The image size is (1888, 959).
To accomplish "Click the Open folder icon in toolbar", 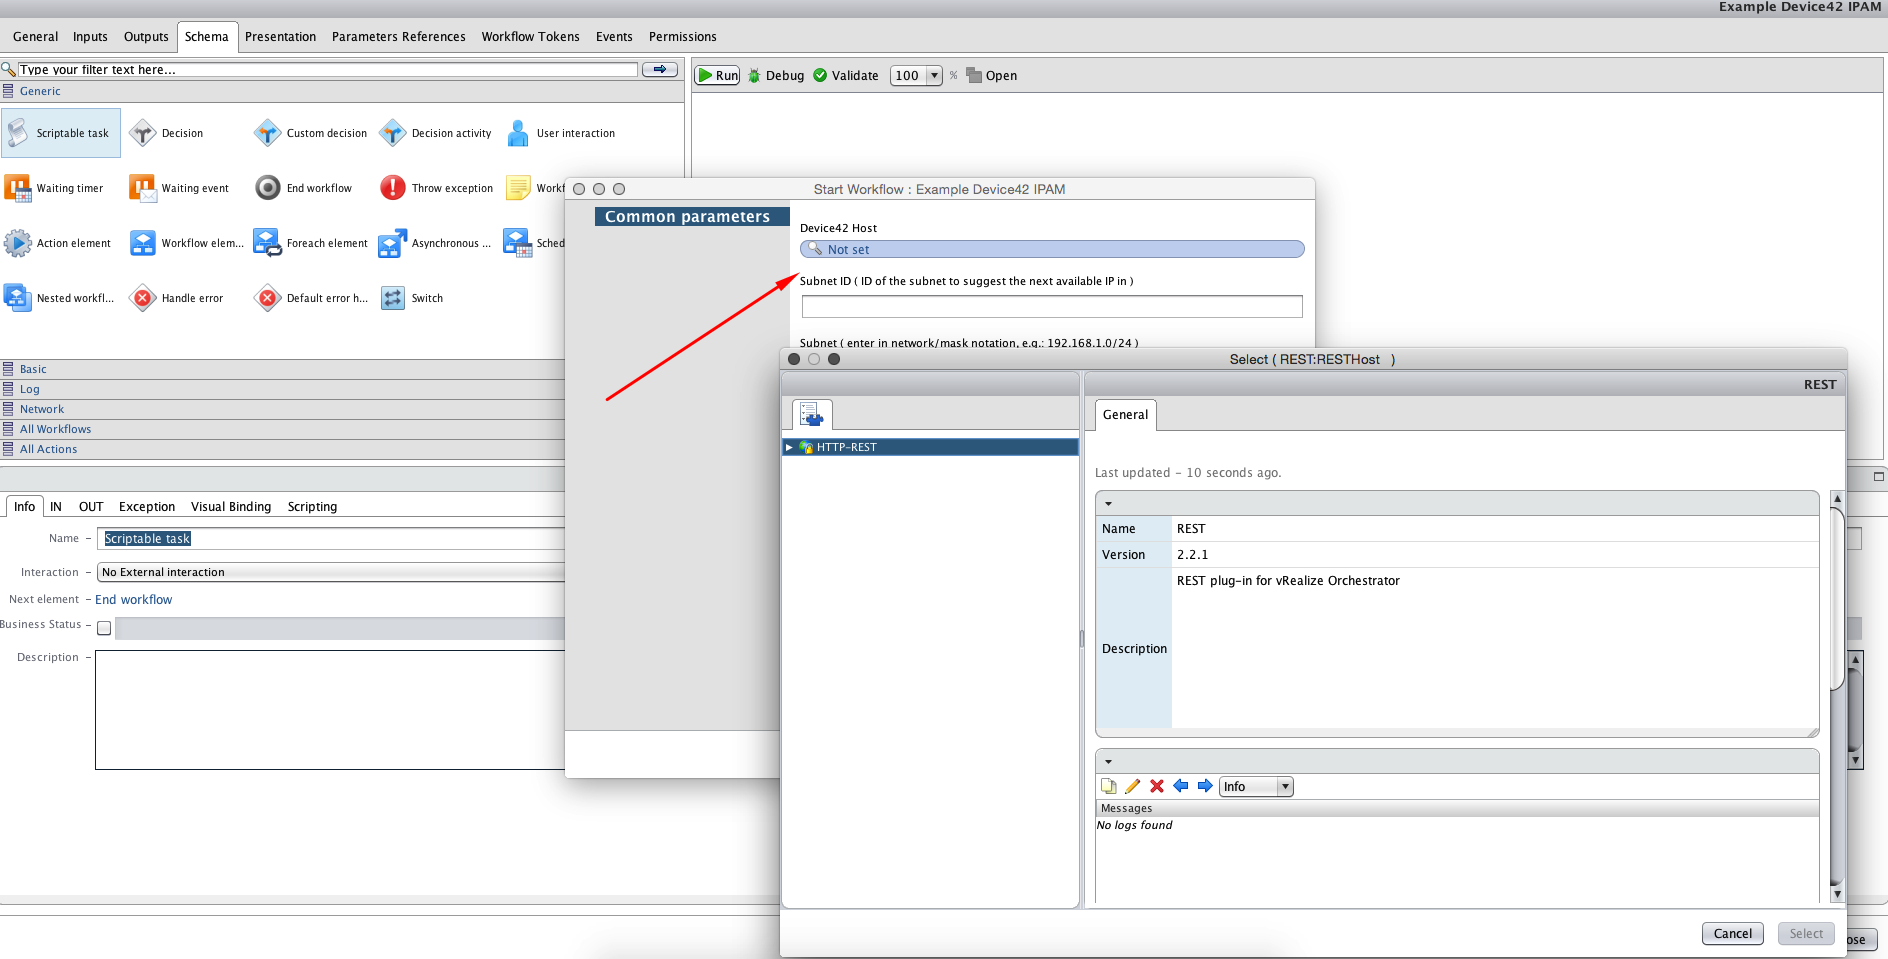I will [x=974, y=75].
